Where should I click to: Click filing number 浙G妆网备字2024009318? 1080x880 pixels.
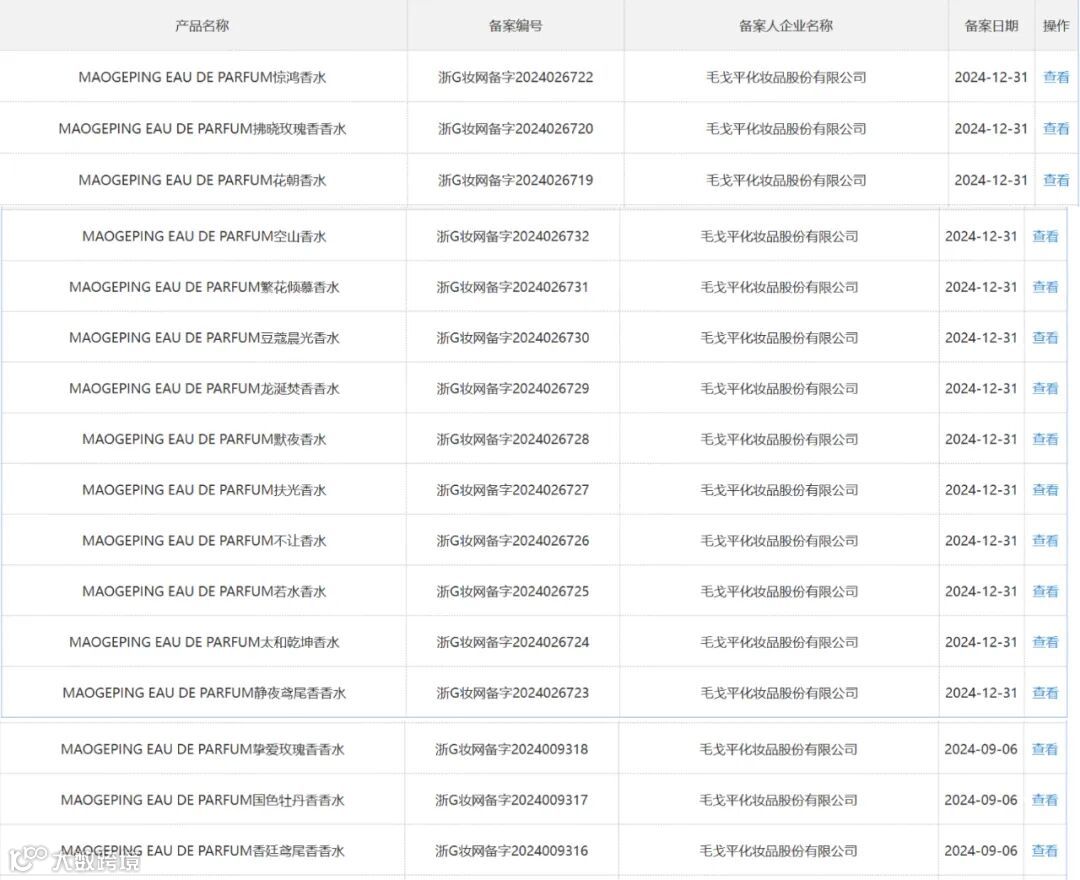click(x=512, y=749)
